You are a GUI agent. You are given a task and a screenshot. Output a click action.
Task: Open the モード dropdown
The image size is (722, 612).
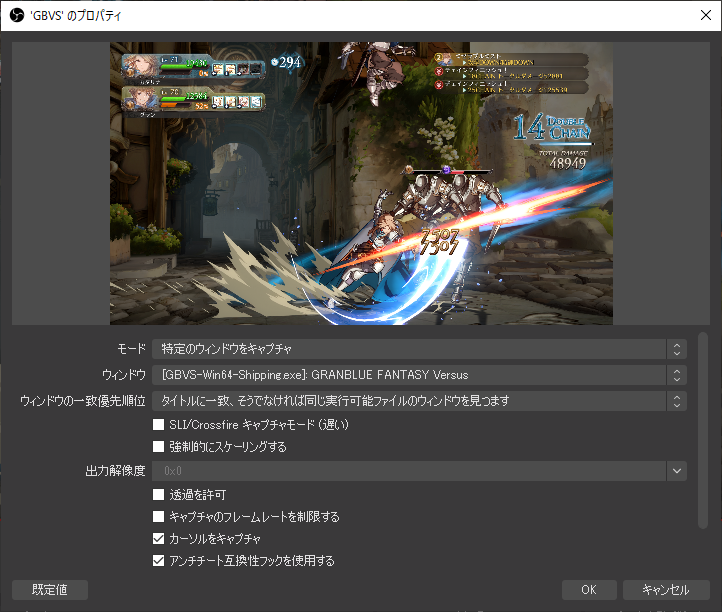[419, 349]
